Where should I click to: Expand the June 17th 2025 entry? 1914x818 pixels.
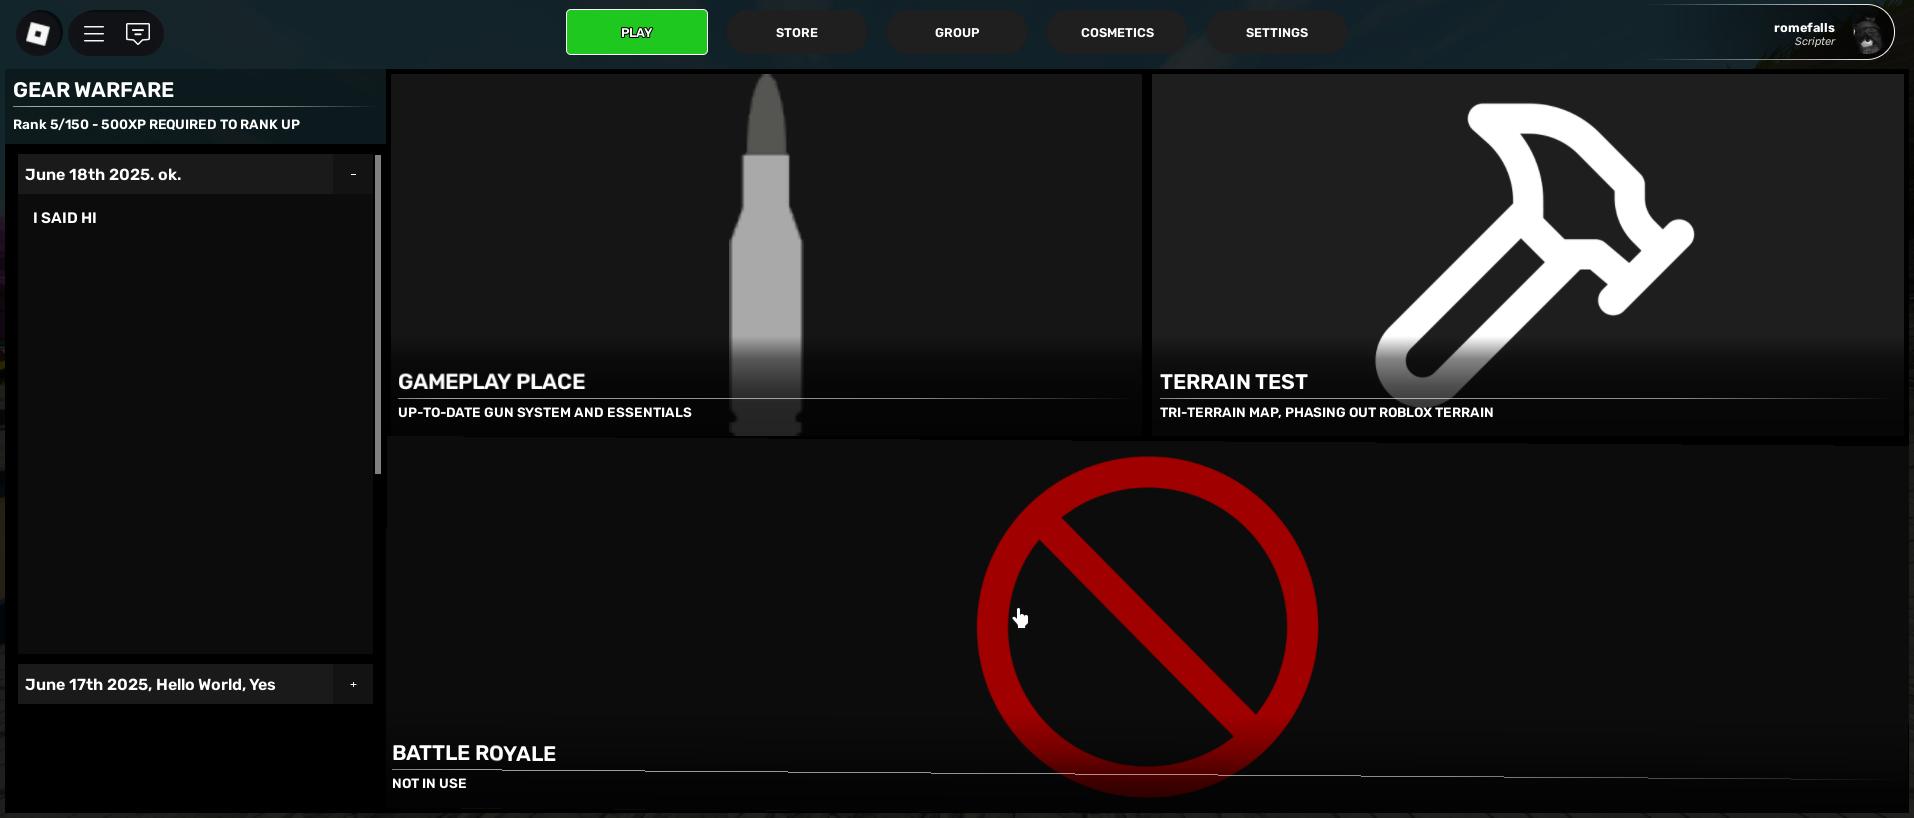(353, 684)
